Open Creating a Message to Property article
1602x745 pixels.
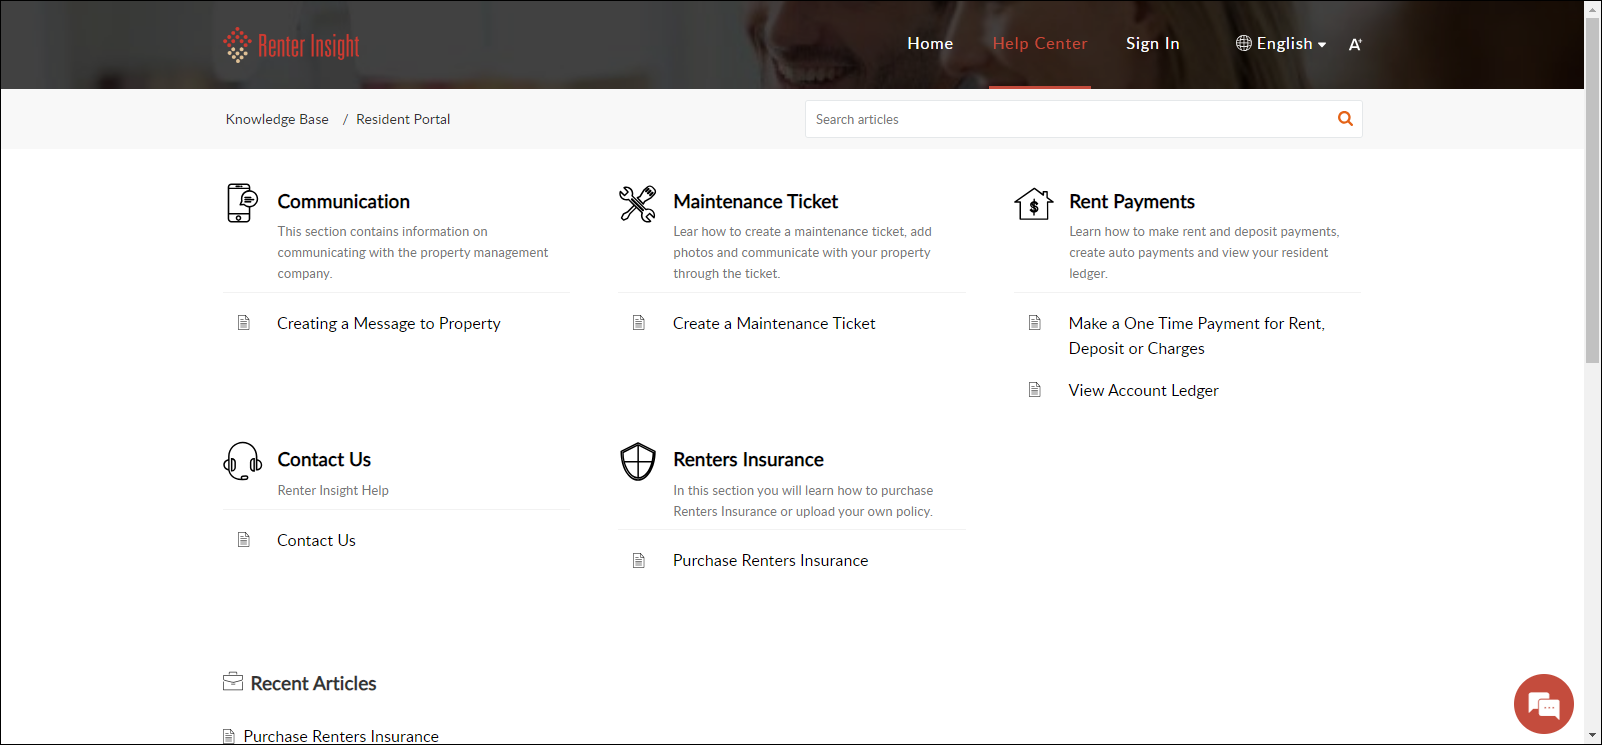[x=389, y=323]
